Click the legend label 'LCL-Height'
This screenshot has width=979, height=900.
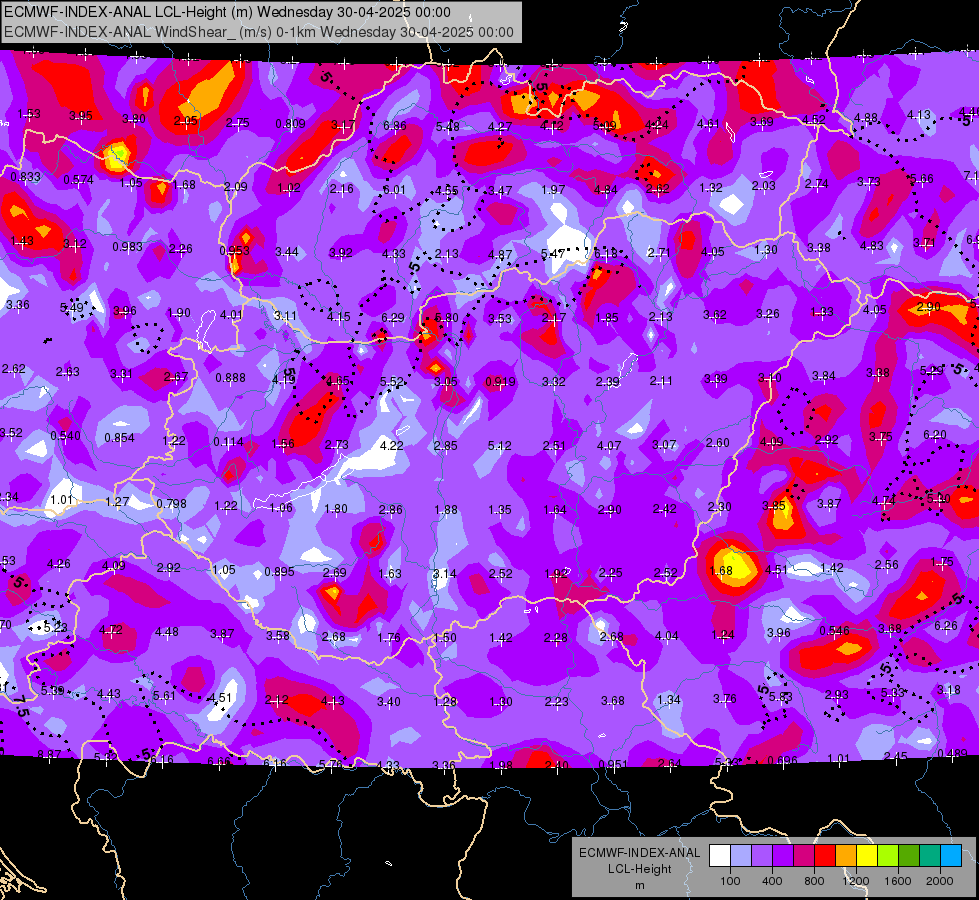(x=639, y=869)
